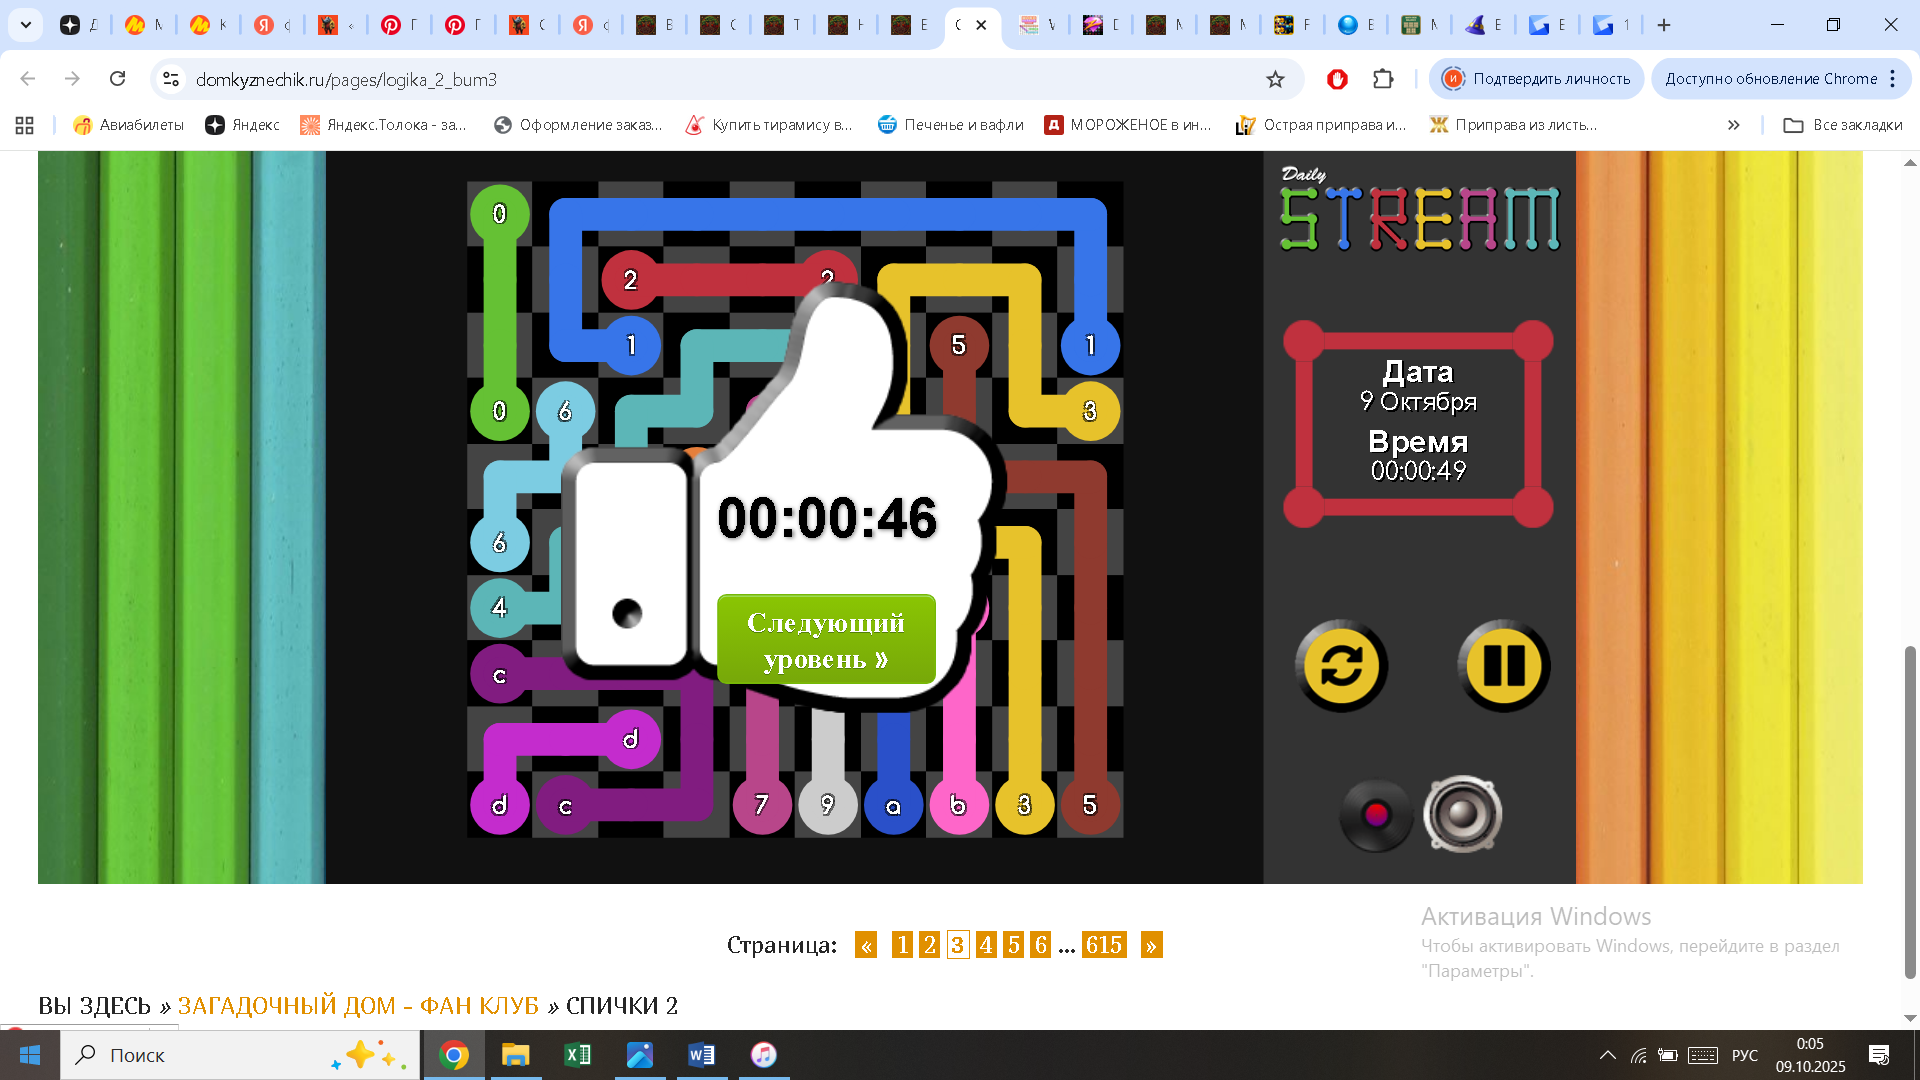This screenshot has height=1080, width=1920.
Task: Click Подтвердить личность profile button
Action: pos(1537,79)
